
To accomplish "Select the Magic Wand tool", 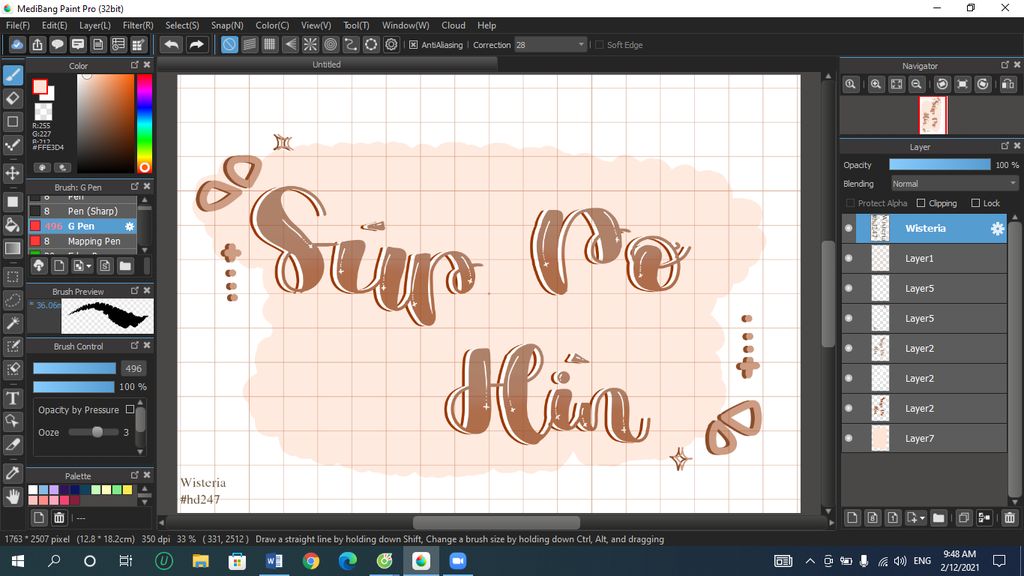I will tap(12, 323).
